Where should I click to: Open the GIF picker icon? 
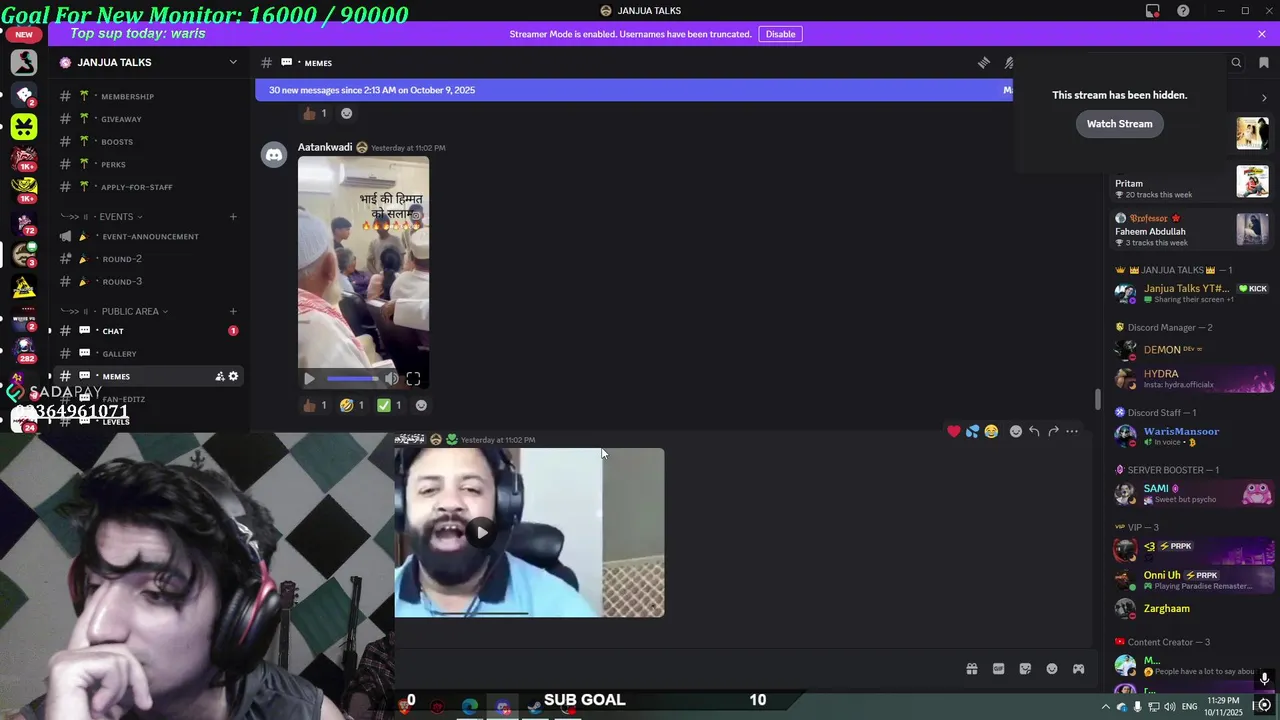998,669
